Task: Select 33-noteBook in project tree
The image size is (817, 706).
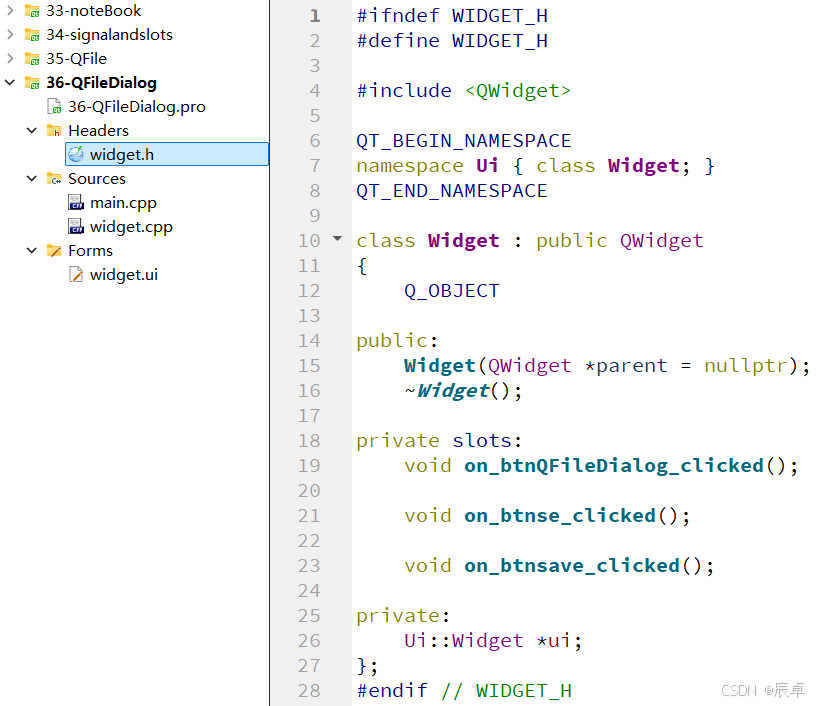Action: [x=93, y=10]
